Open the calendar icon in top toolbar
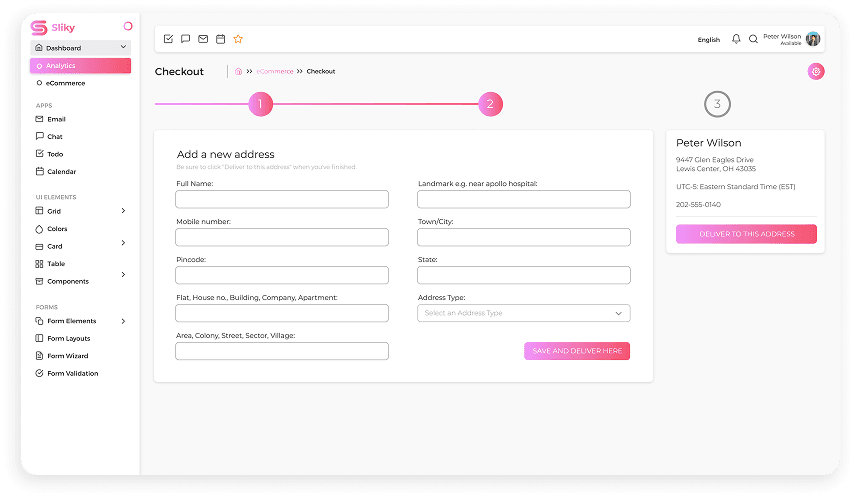 tap(220, 39)
